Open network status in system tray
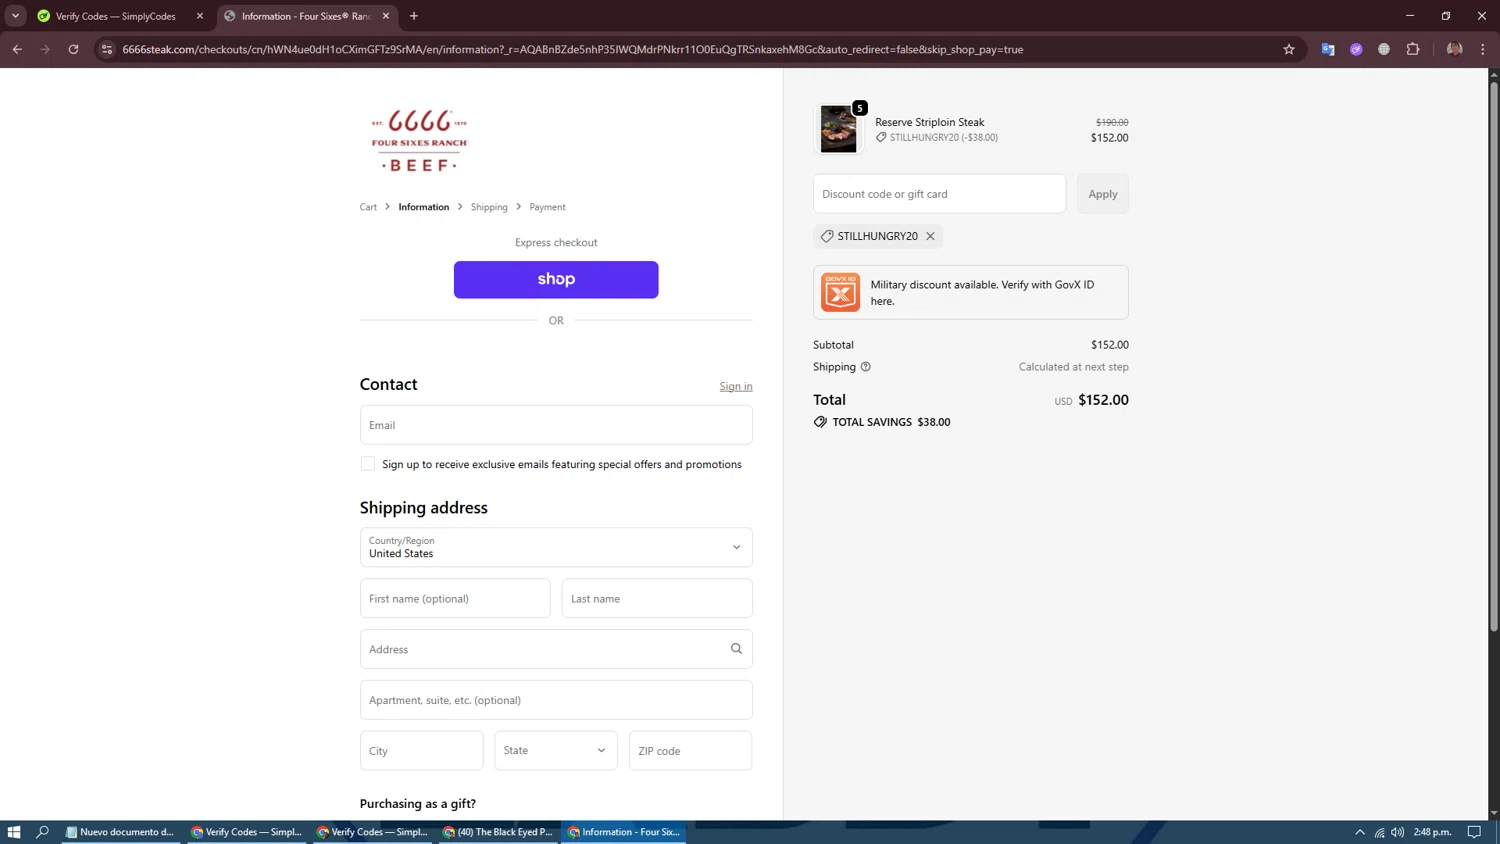 click(1379, 832)
